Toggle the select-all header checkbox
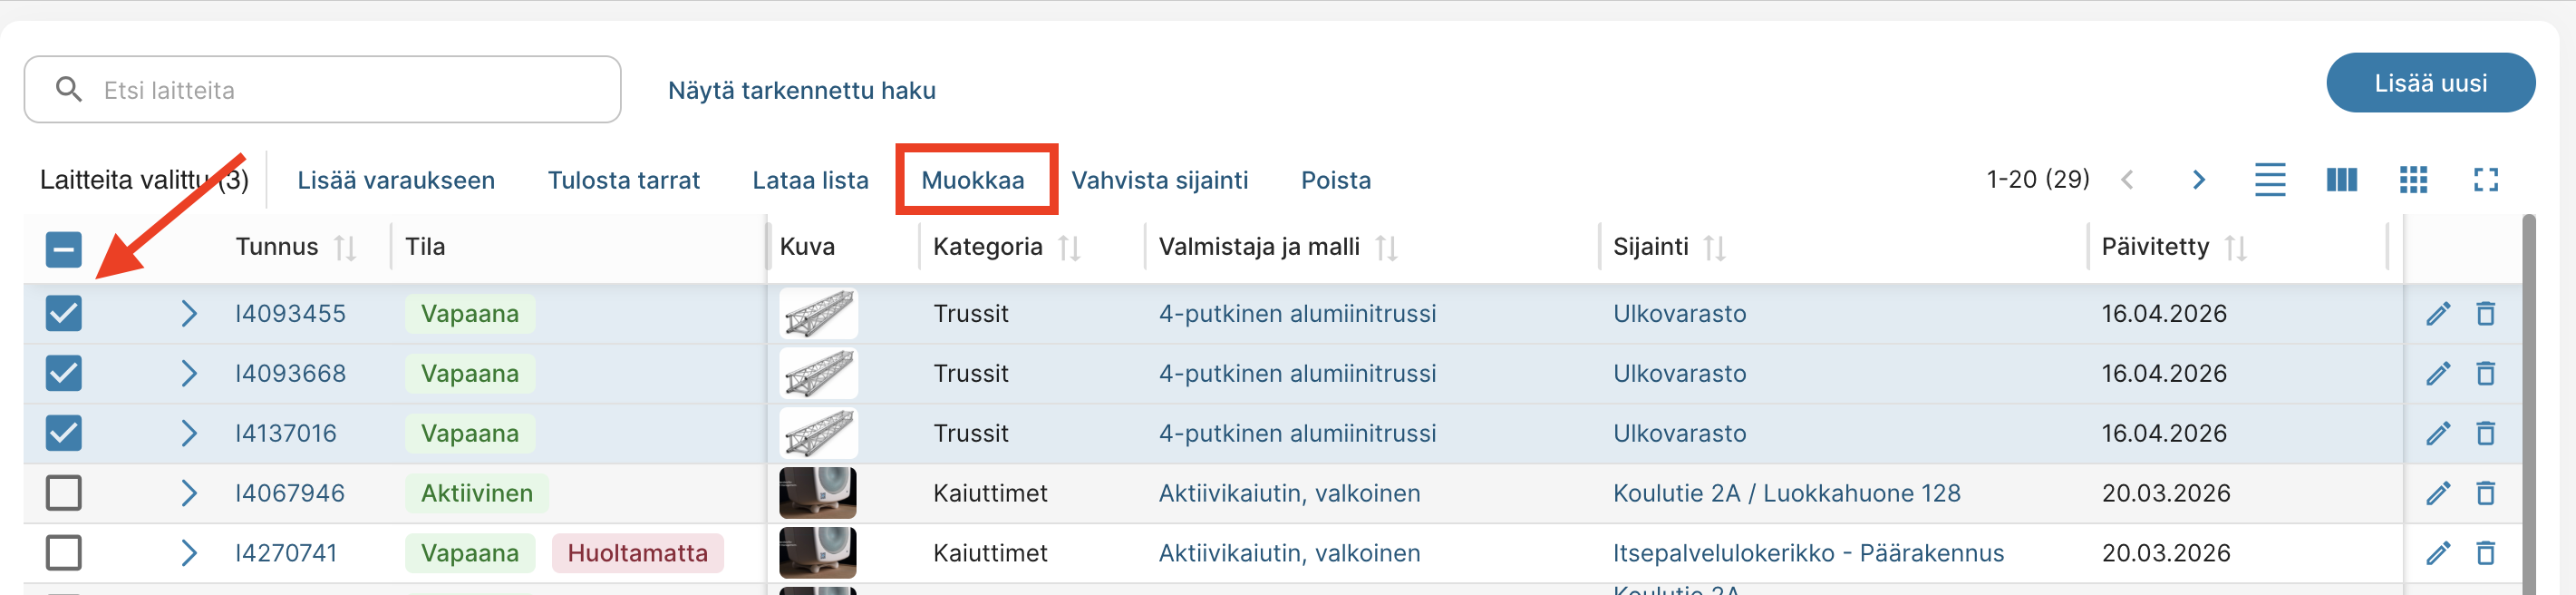 point(64,249)
